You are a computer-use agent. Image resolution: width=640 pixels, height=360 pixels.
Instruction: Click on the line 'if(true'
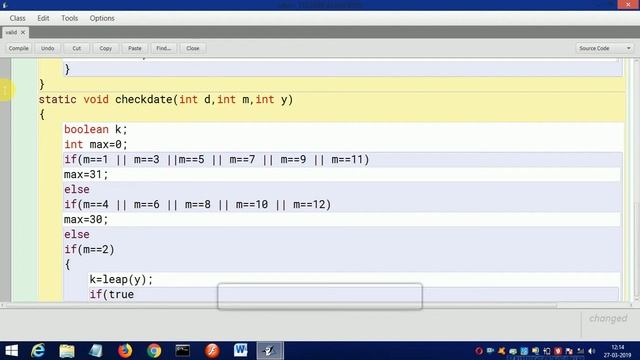point(112,294)
